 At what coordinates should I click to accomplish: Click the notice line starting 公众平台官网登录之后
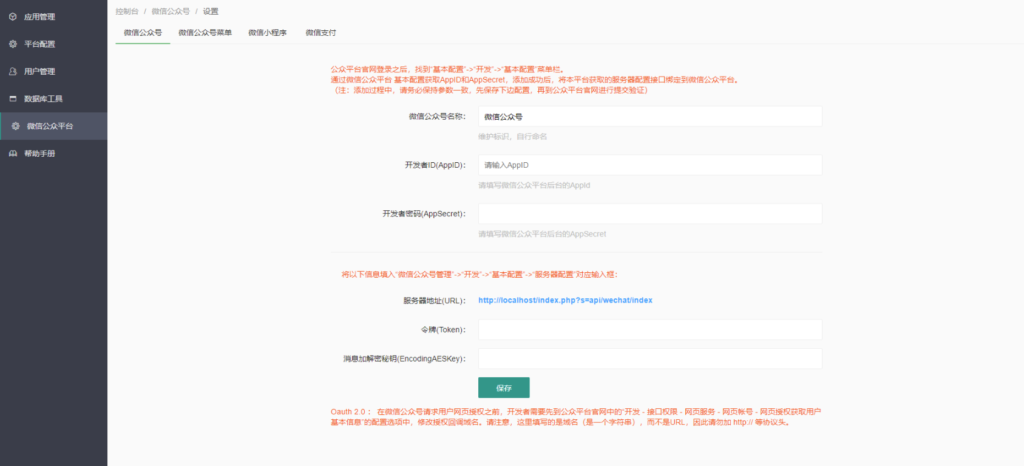[x=447, y=69]
